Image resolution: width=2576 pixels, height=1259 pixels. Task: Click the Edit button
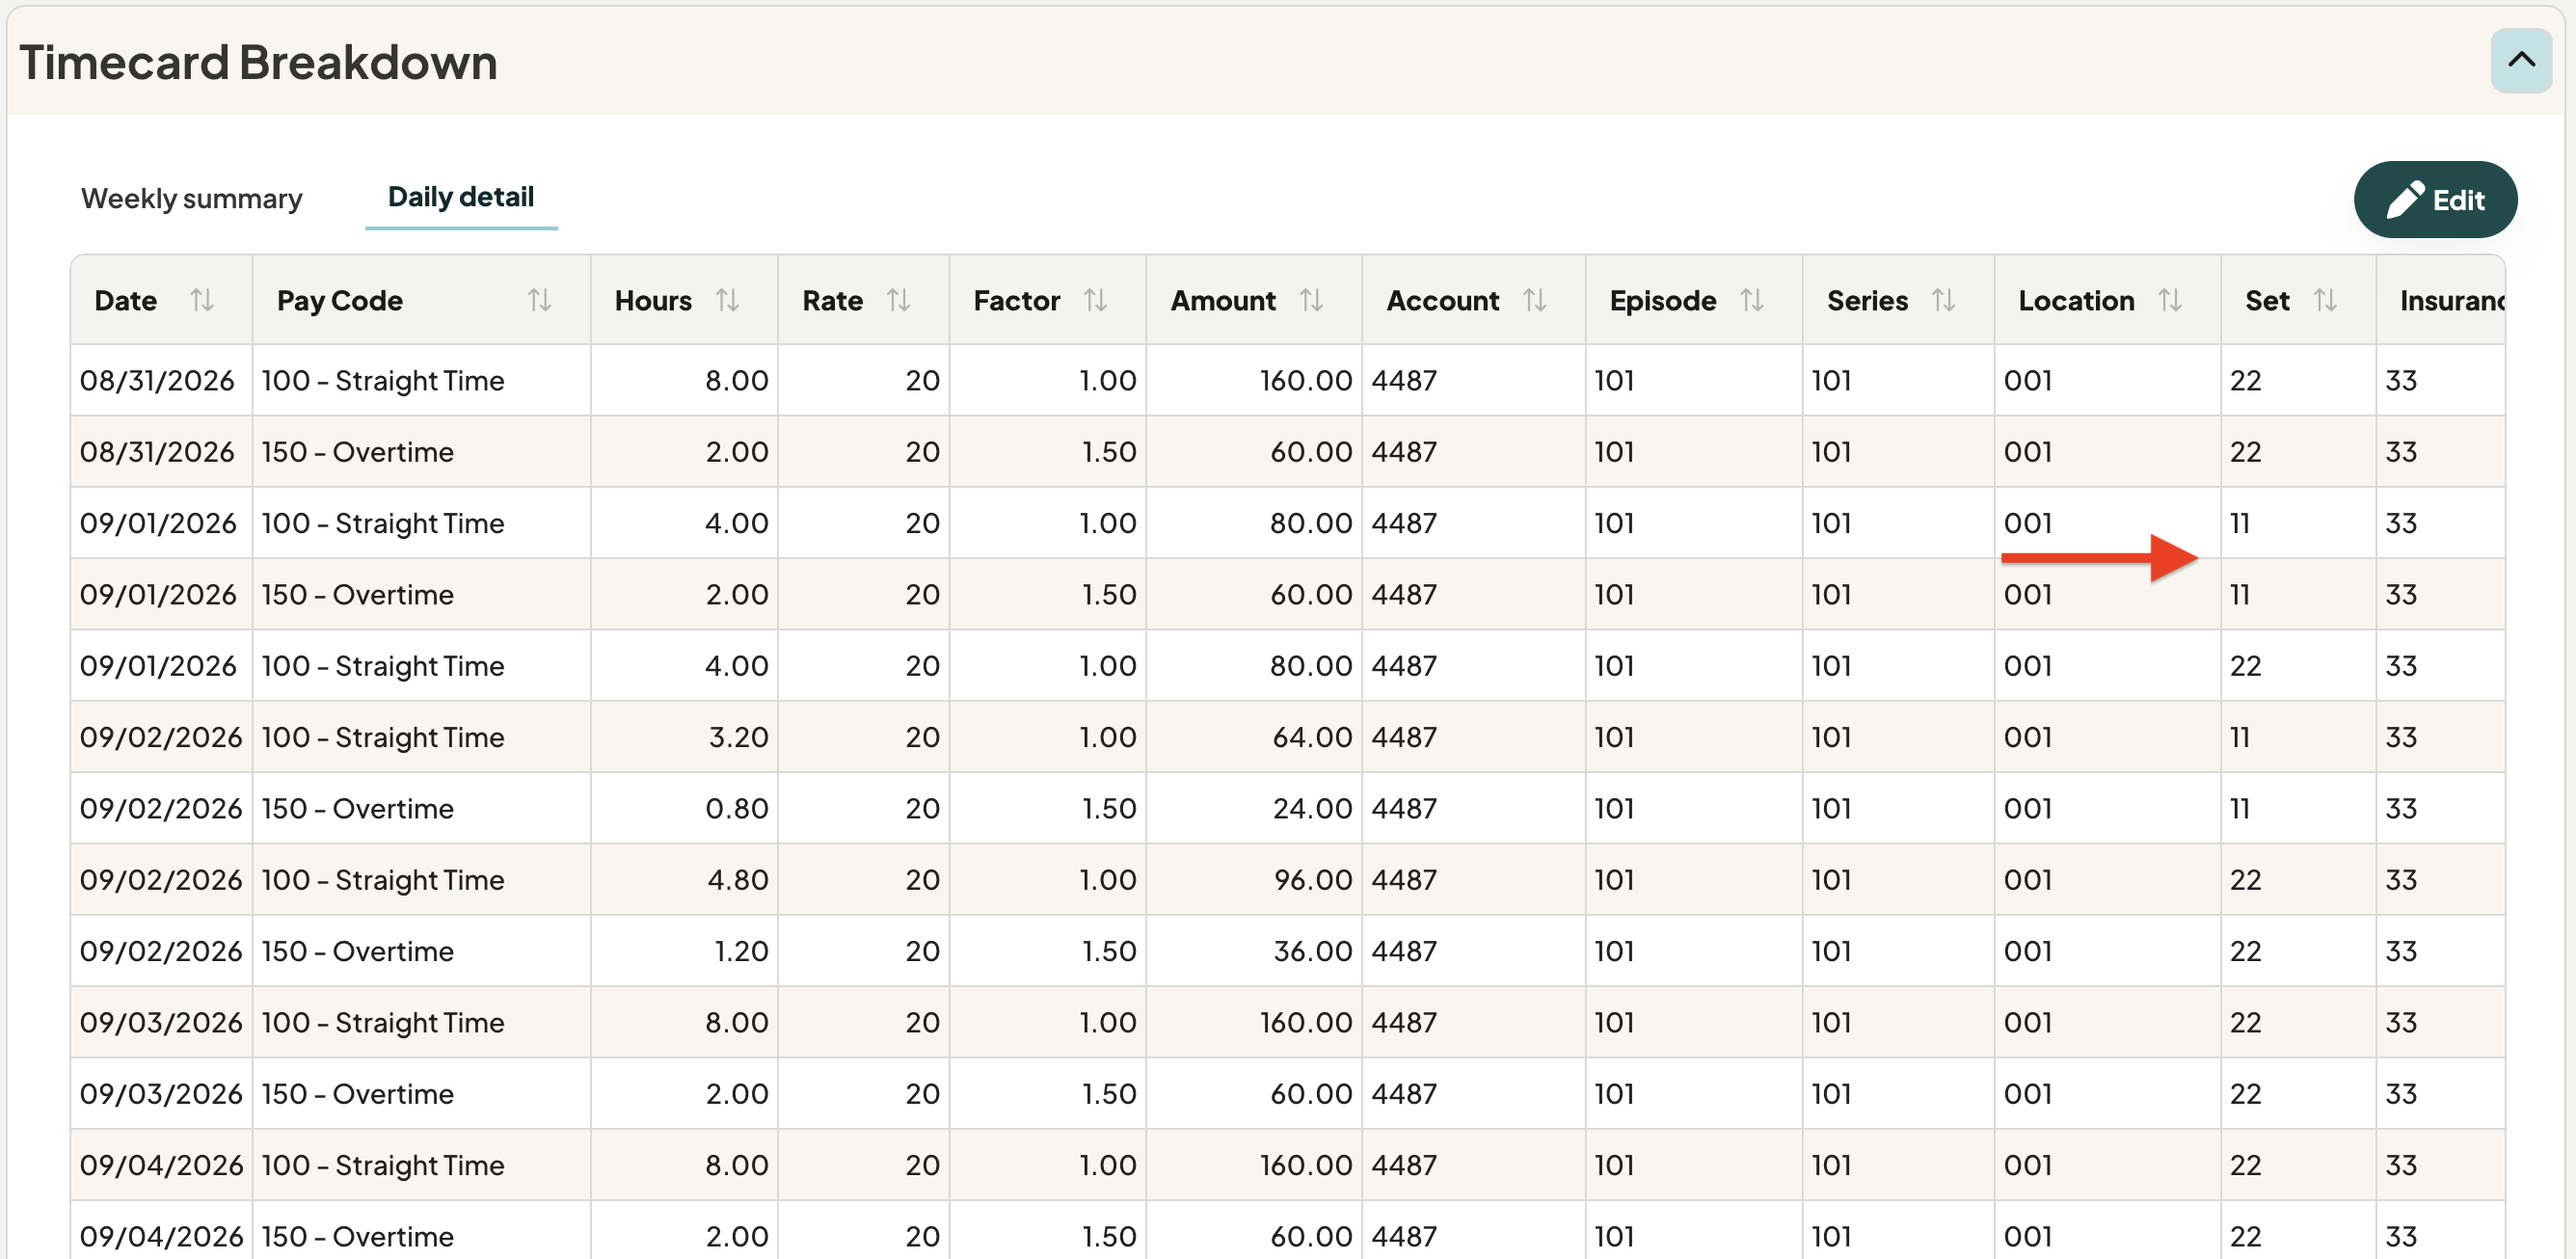click(2435, 200)
